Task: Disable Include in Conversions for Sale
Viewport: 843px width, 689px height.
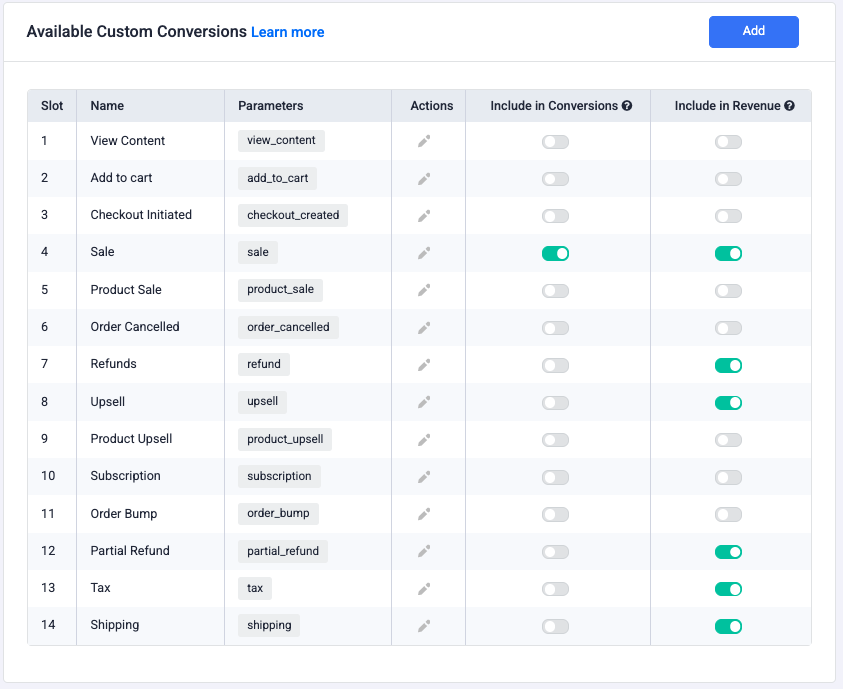Action: point(555,254)
